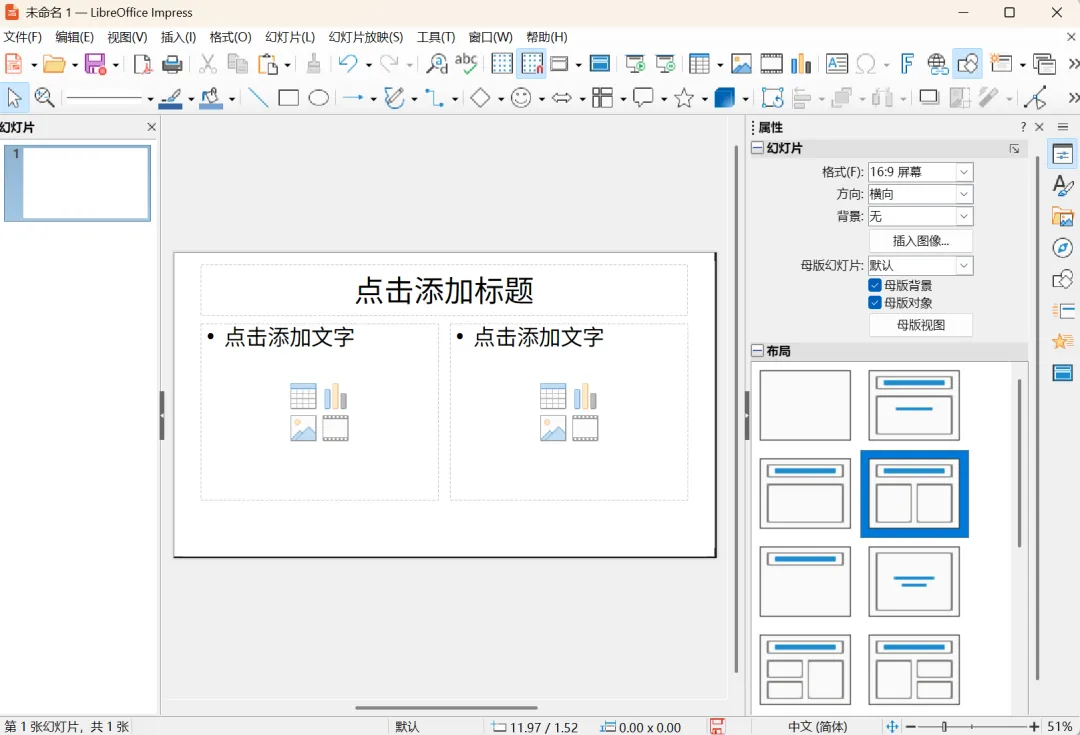Open Find and Replace icon

point(436,64)
